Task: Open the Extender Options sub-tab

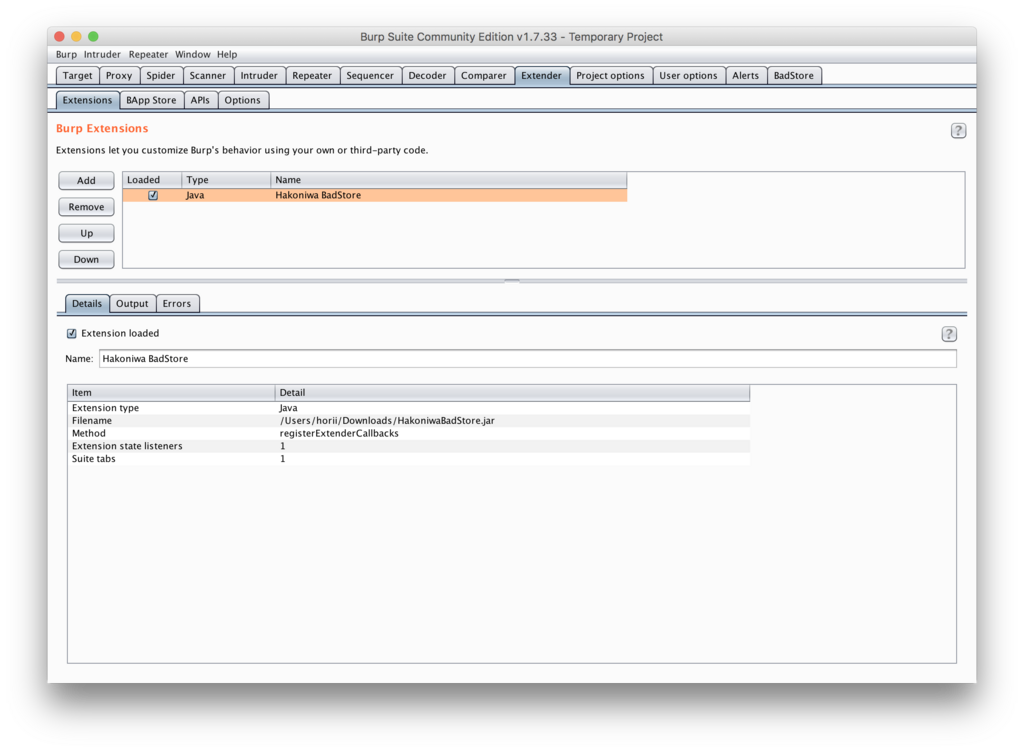Action: 242,101
